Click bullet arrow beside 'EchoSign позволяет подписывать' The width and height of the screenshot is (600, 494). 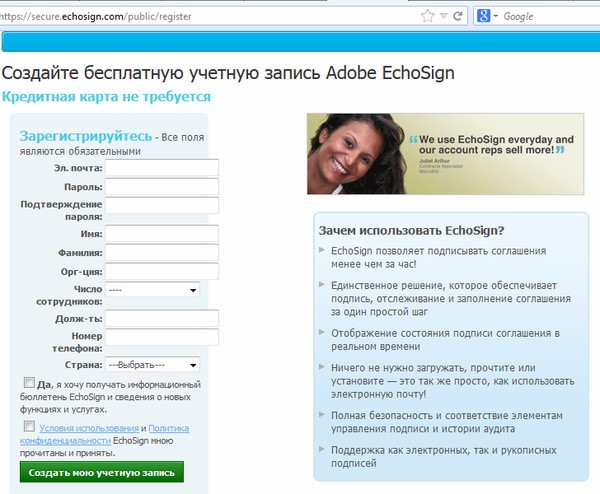tap(322, 250)
